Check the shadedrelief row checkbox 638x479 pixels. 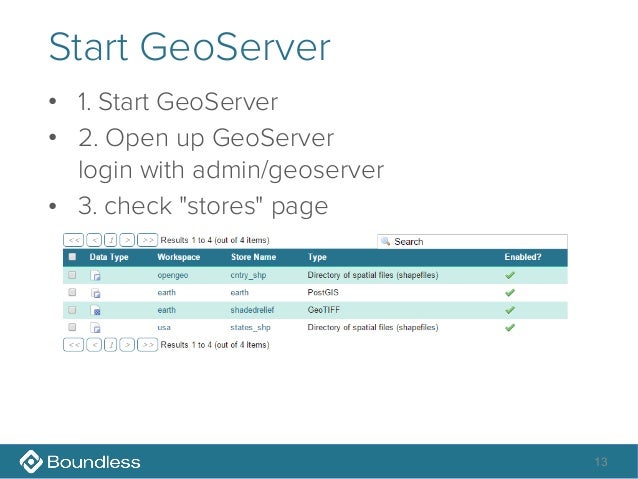(x=72, y=310)
